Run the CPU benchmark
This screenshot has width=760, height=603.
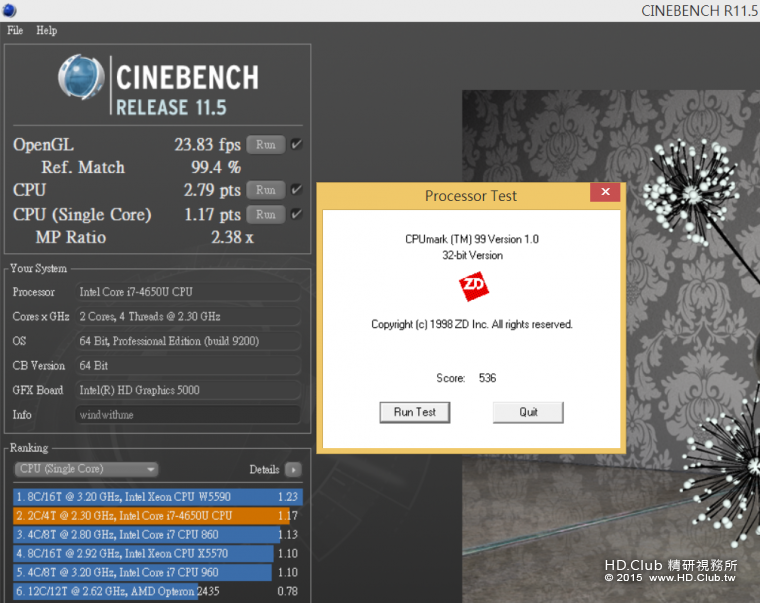click(x=266, y=190)
